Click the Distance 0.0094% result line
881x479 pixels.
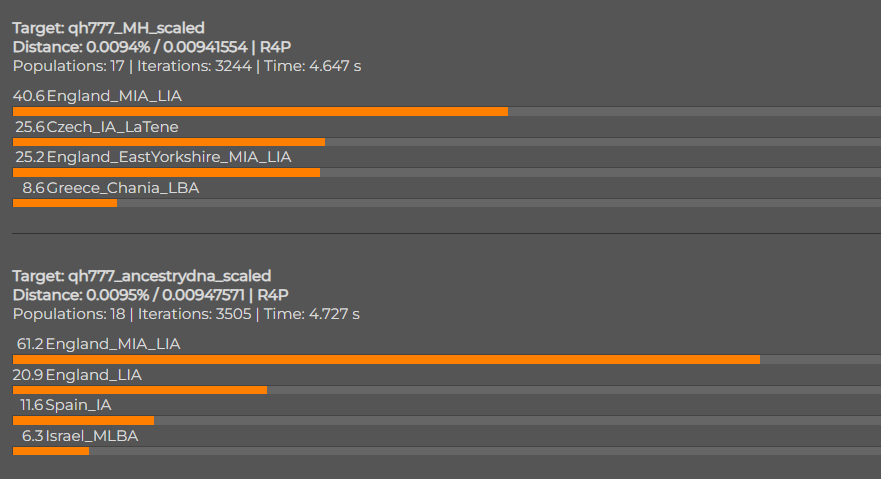point(152,47)
